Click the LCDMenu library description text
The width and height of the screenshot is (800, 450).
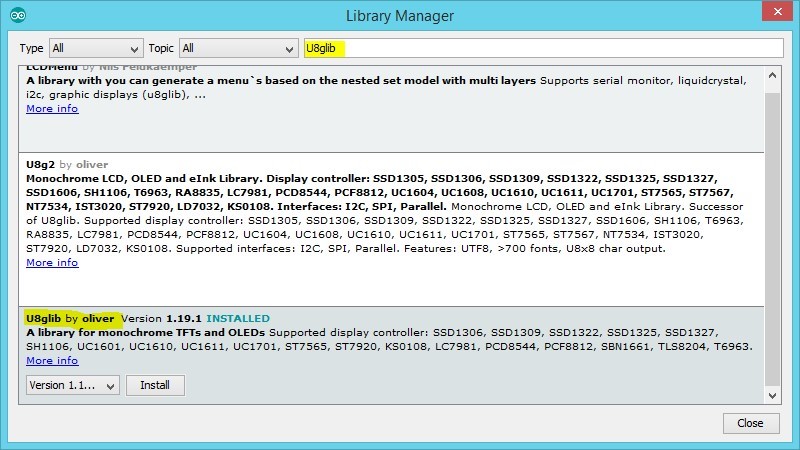point(386,87)
